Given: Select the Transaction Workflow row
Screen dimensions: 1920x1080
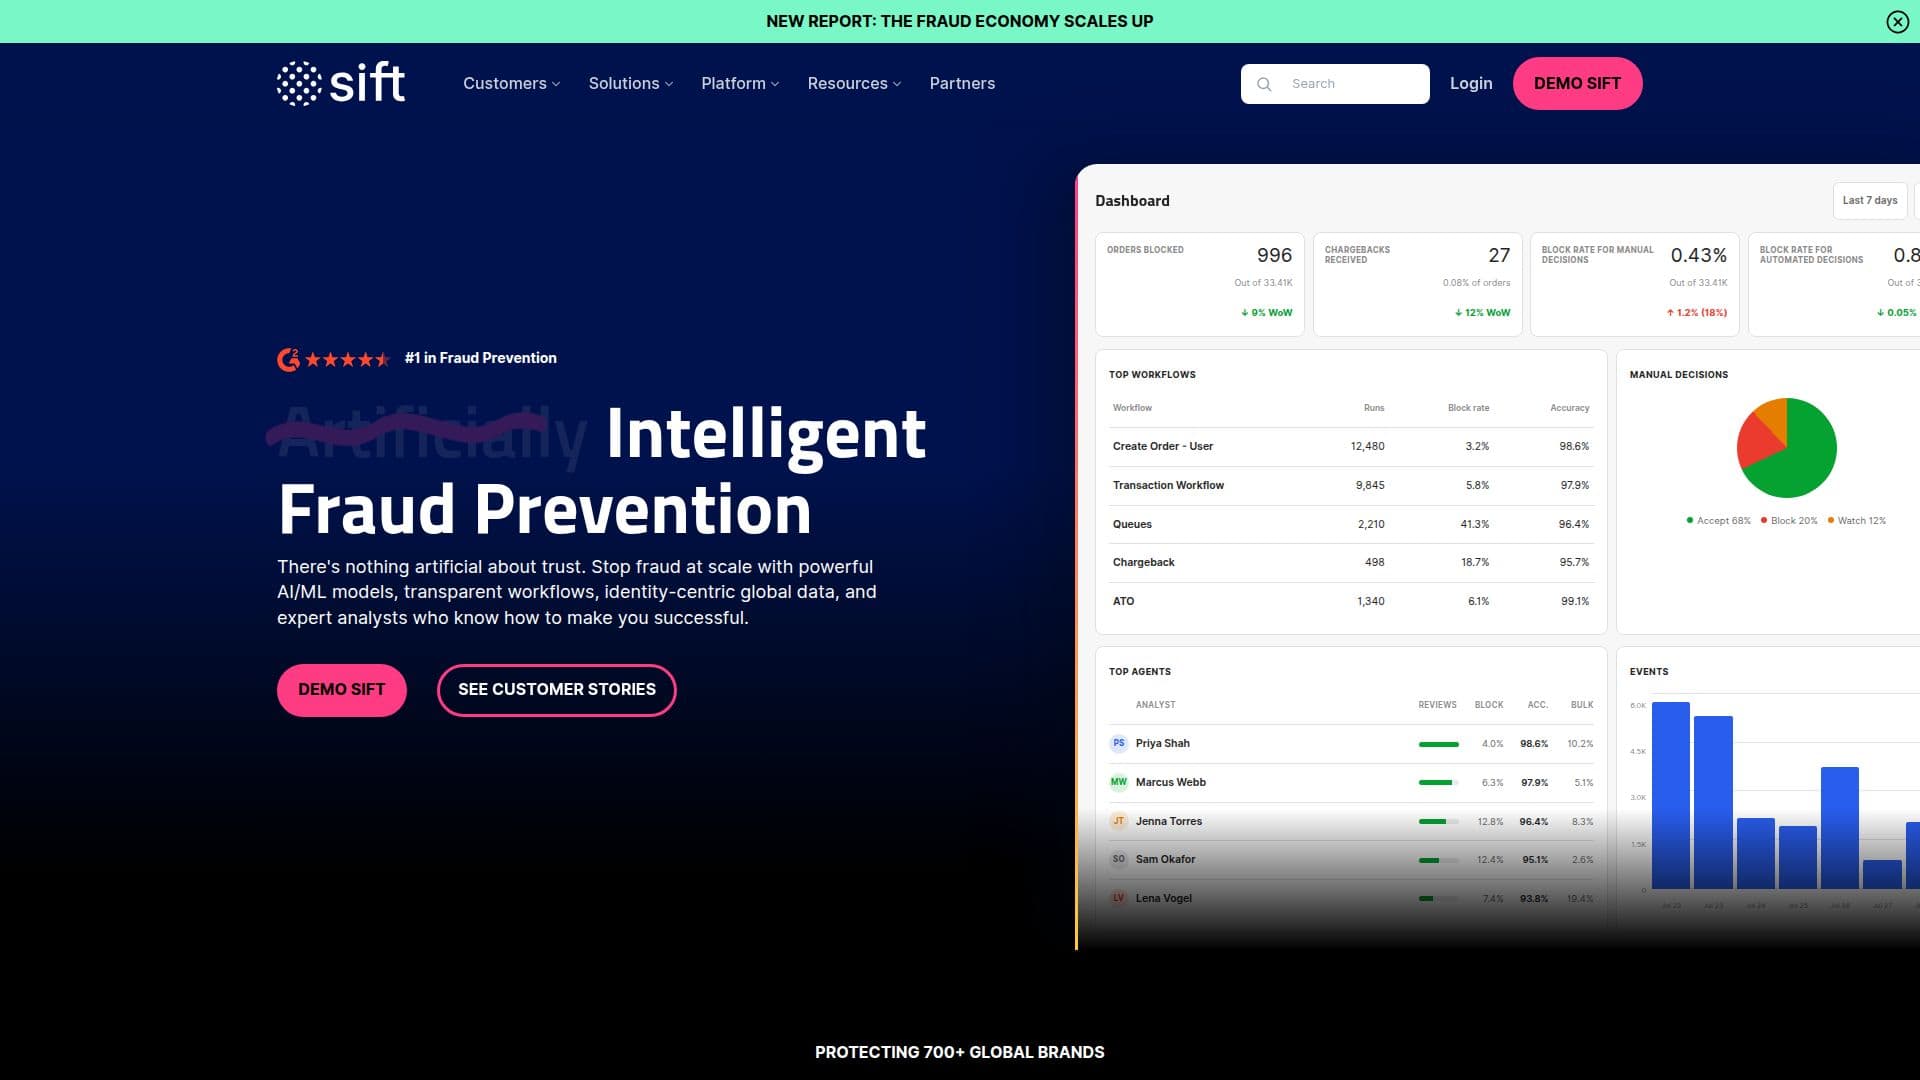Looking at the screenshot, I should pyautogui.click(x=1350, y=485).
